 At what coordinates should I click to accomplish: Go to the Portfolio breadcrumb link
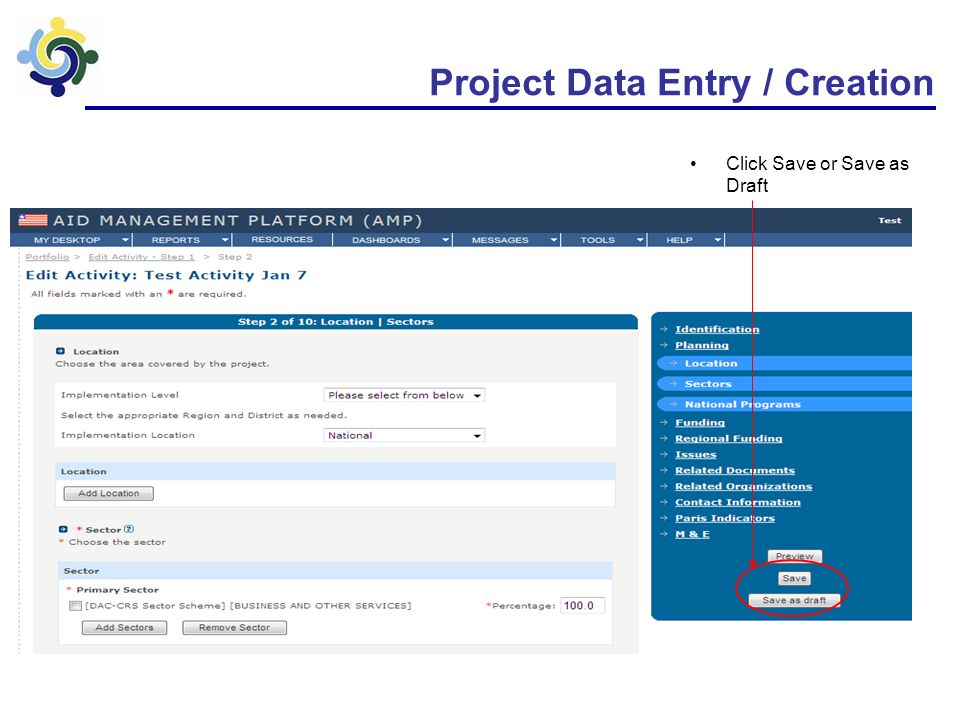(x=47, y=257)
